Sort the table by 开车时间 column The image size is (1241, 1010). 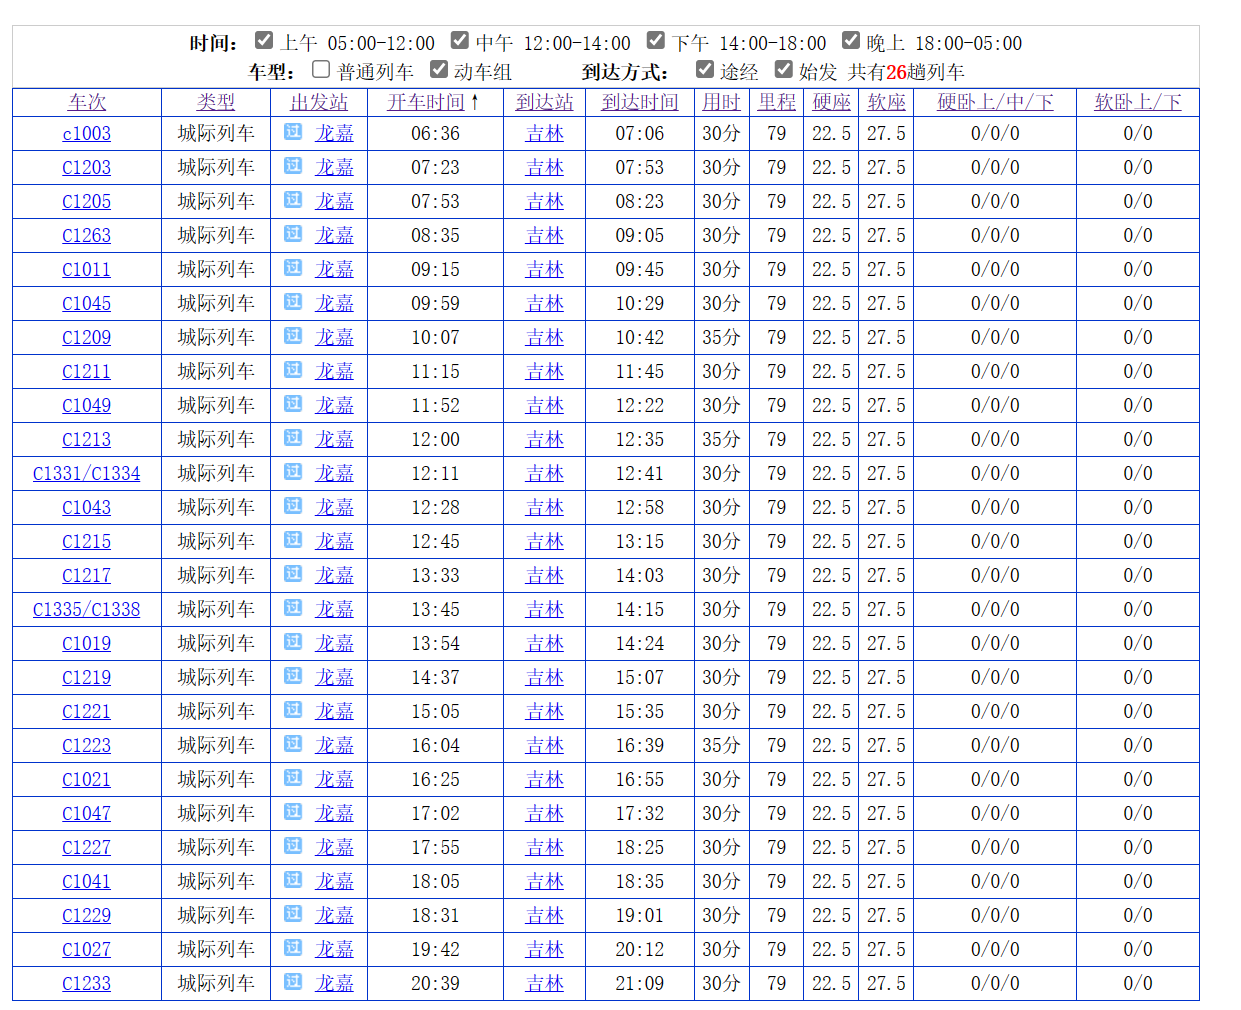pos(427,102)
